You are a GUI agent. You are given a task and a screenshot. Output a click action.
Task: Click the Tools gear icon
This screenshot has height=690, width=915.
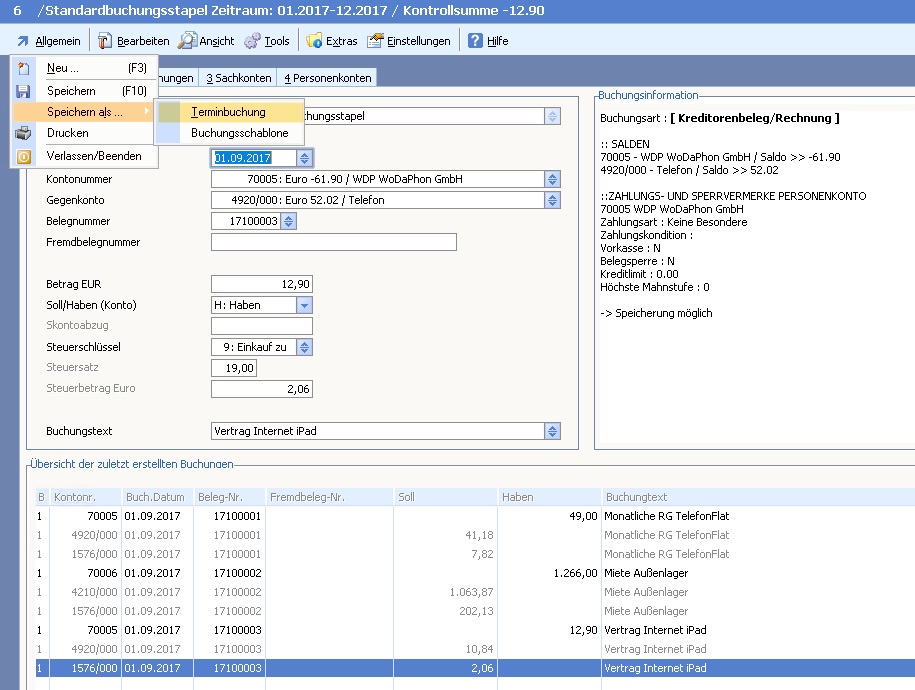(x=252, y=41)
